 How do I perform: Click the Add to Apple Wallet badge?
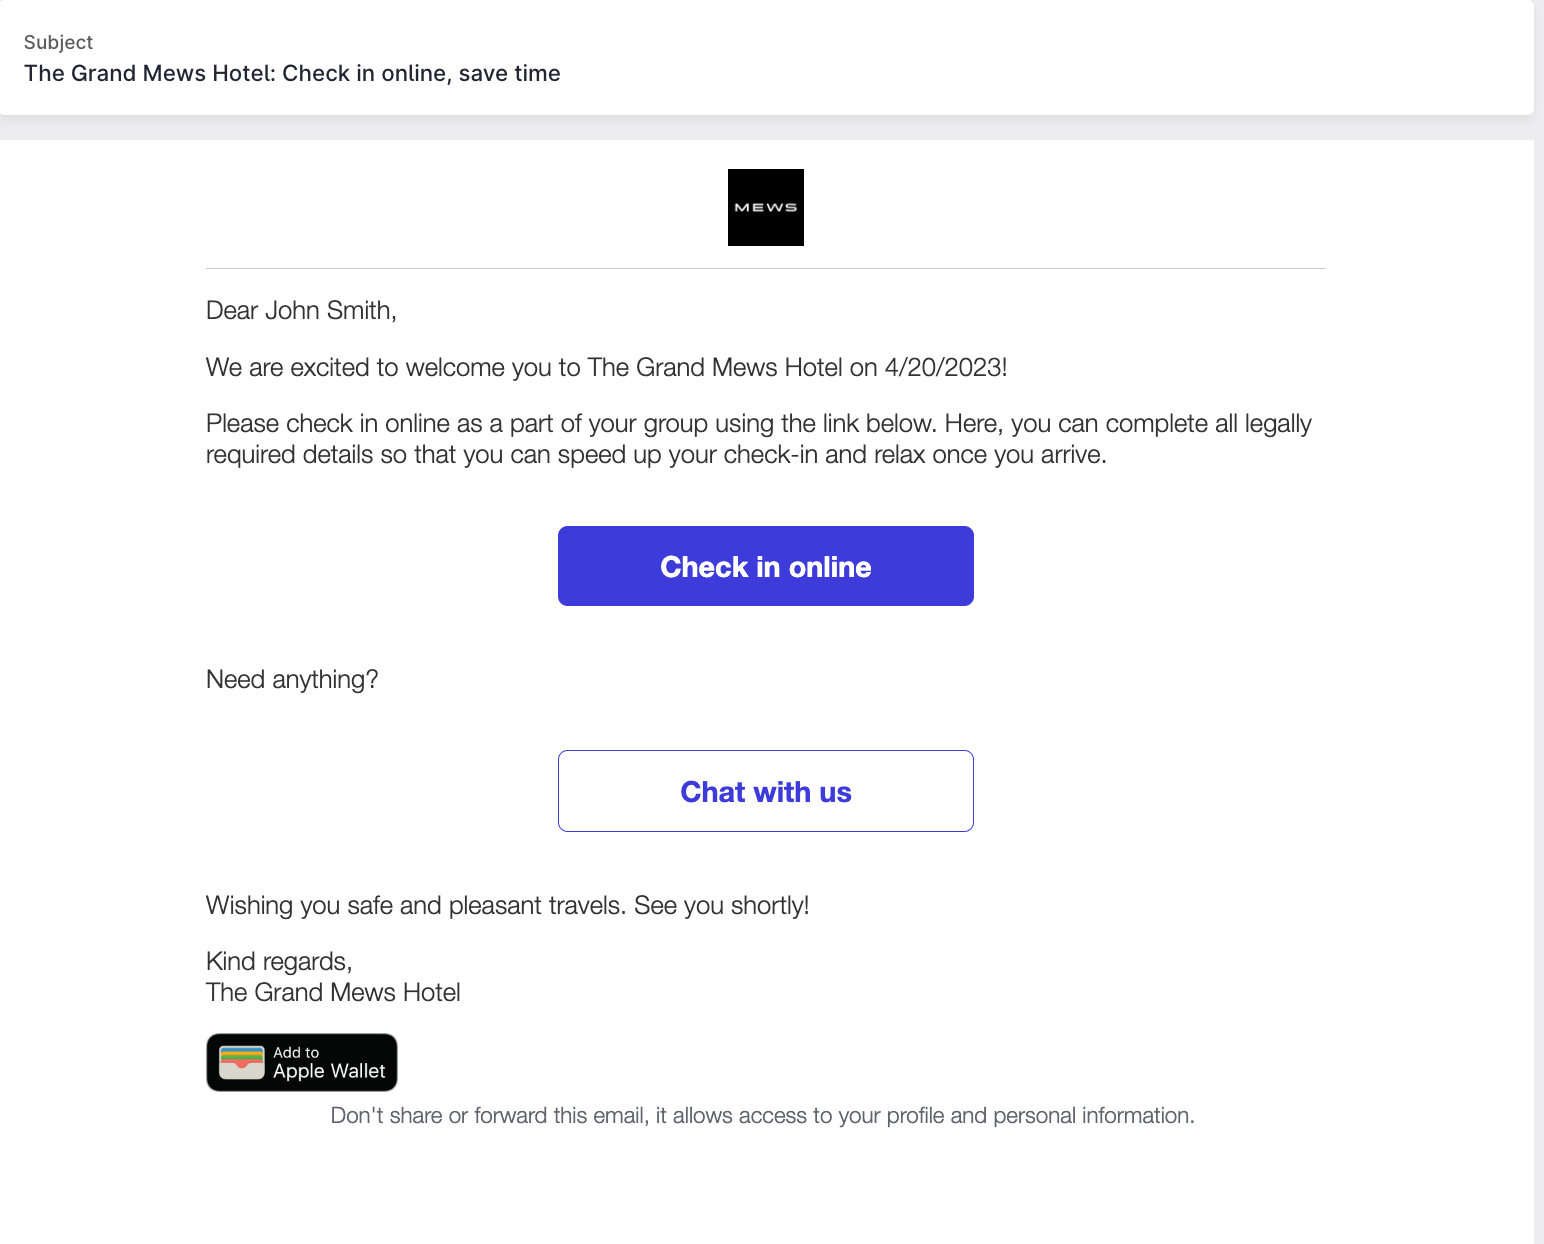[302, 1062]
